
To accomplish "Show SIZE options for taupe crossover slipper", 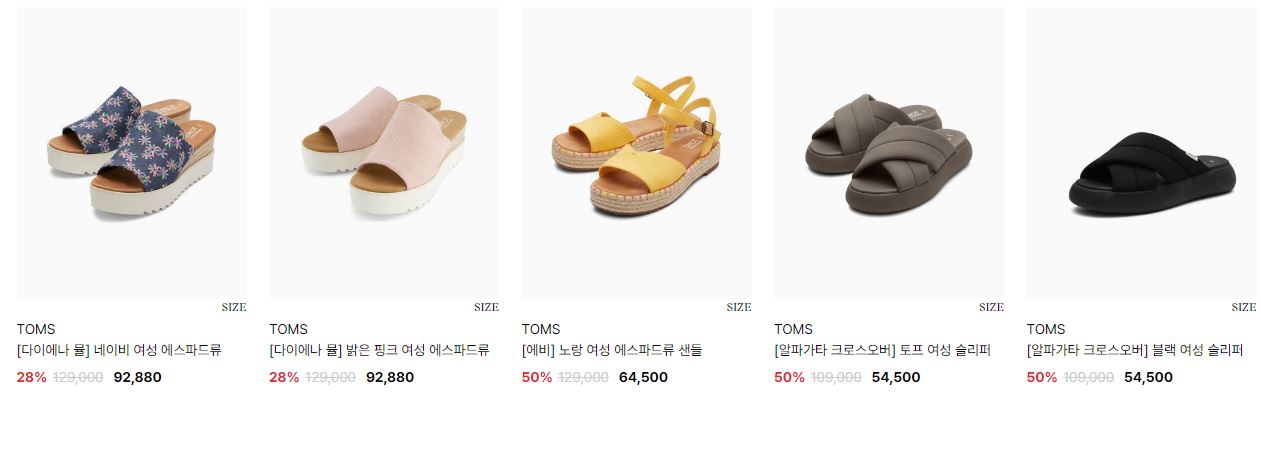I will click(991, 308).
